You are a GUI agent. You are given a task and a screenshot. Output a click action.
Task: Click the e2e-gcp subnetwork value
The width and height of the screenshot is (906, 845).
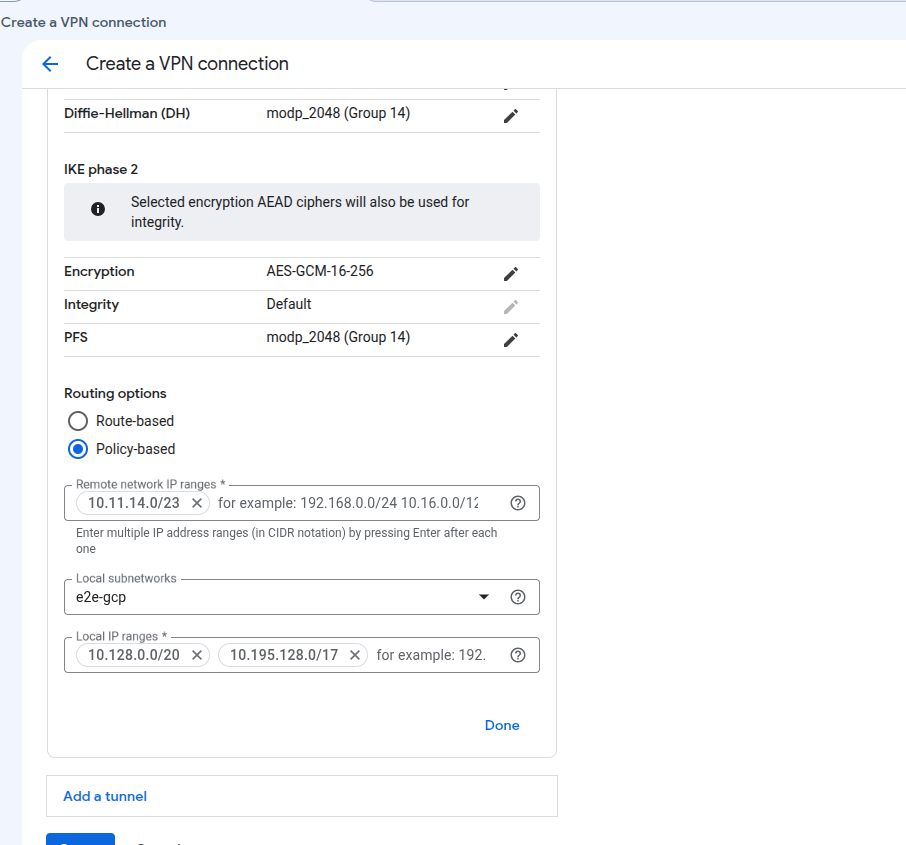point(101,597)
